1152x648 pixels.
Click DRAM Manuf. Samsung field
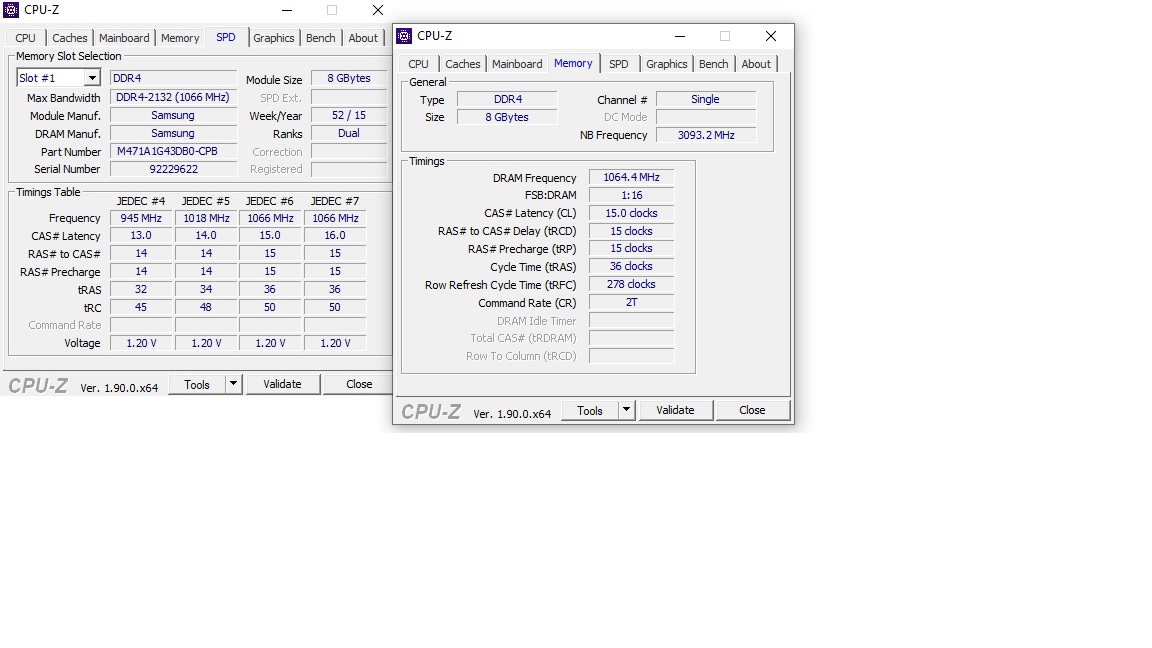(x=173, y=133)
